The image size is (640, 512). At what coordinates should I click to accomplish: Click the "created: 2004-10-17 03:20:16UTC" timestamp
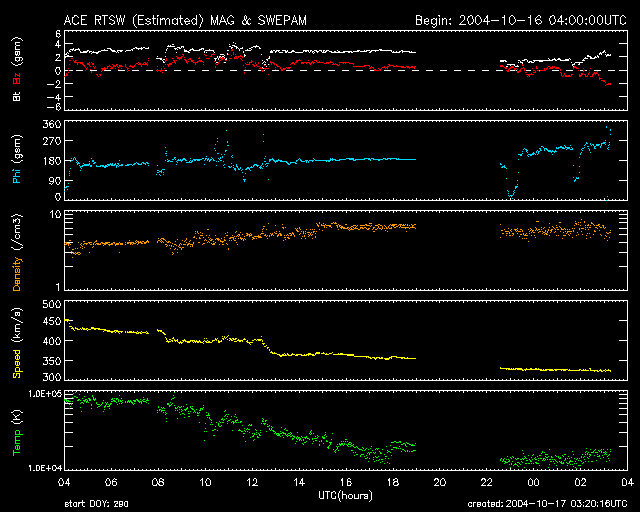tap(547, 504)
